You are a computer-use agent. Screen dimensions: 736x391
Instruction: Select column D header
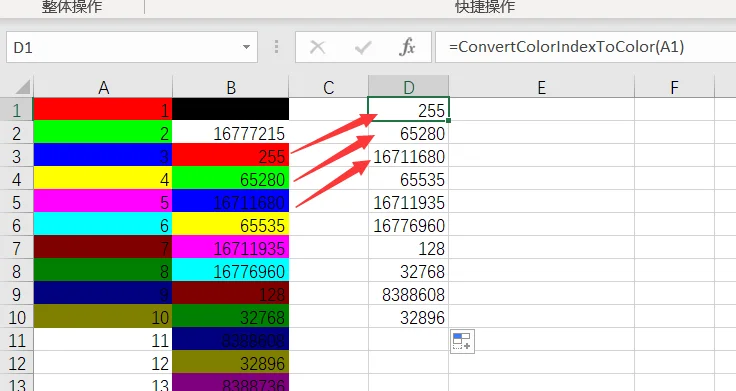tap(409, 87)
